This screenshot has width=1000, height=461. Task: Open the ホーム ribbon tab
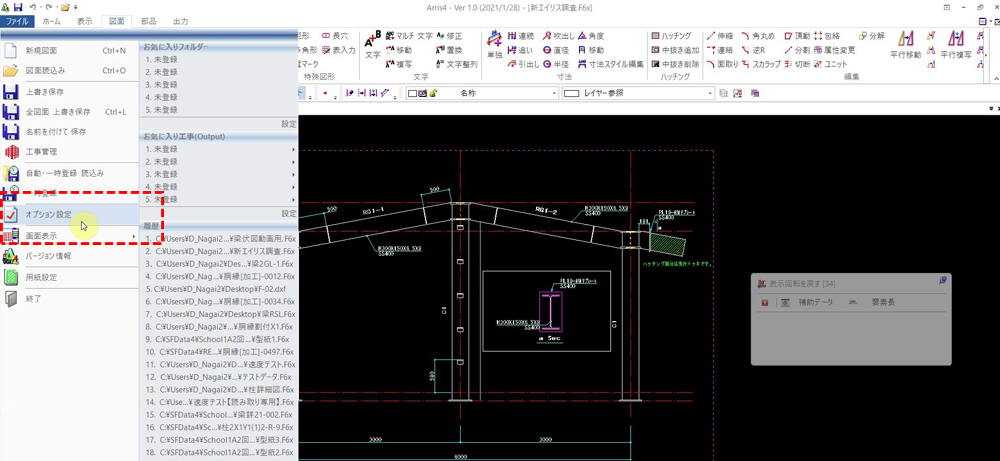pyautogui.click(x=51, y=20)
